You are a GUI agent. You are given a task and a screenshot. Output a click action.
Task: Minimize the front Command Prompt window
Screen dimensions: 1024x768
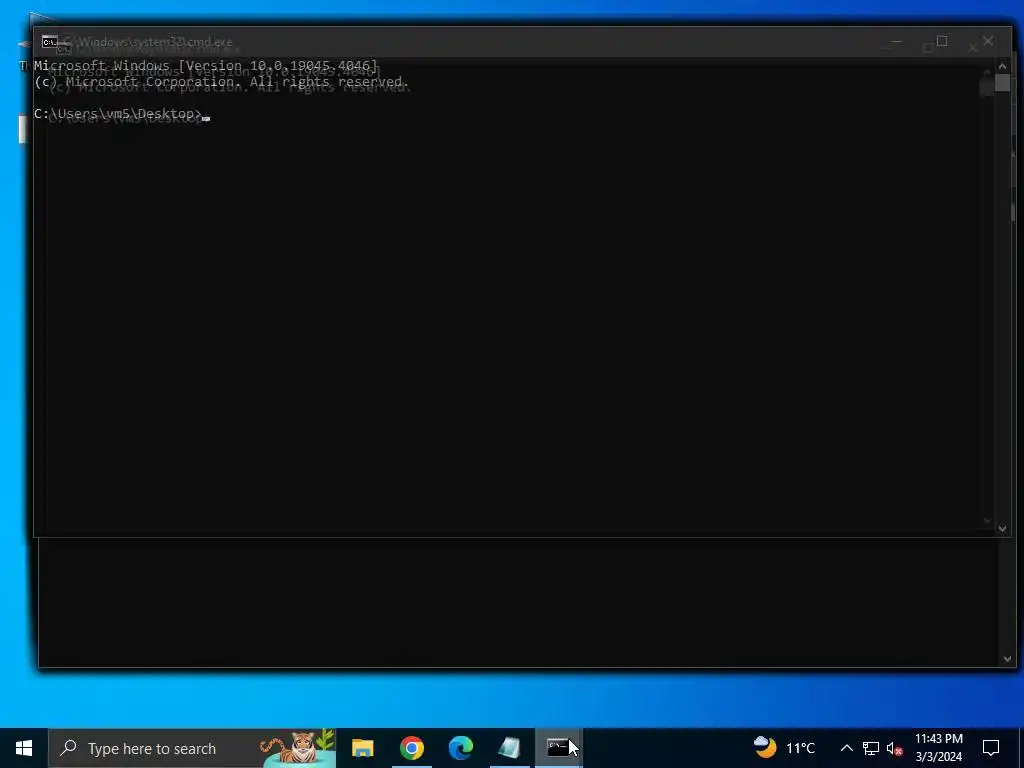tap(897, 41)
